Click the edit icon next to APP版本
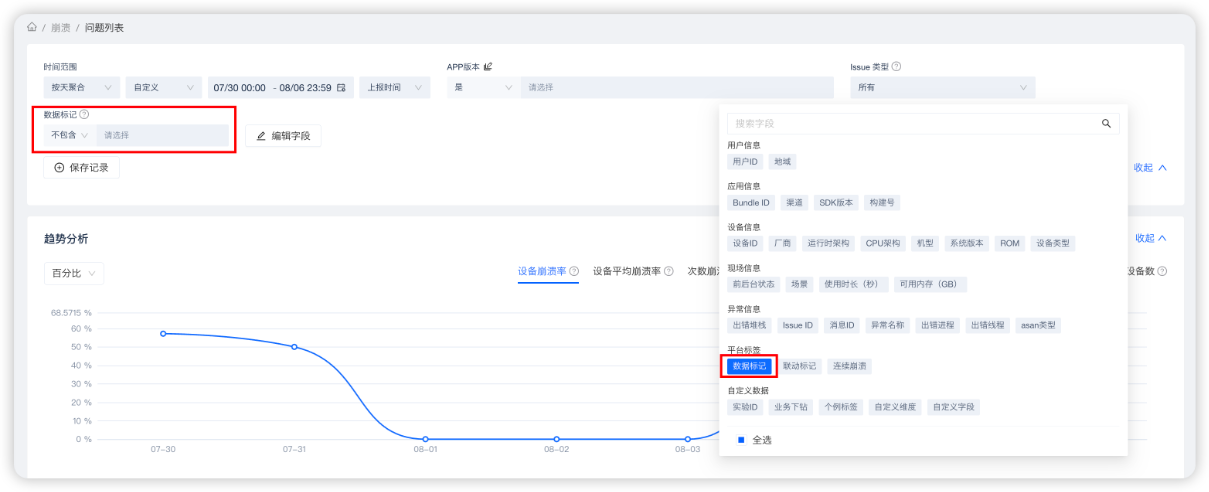The image size is (1209, 492). [x=488, y=67]
